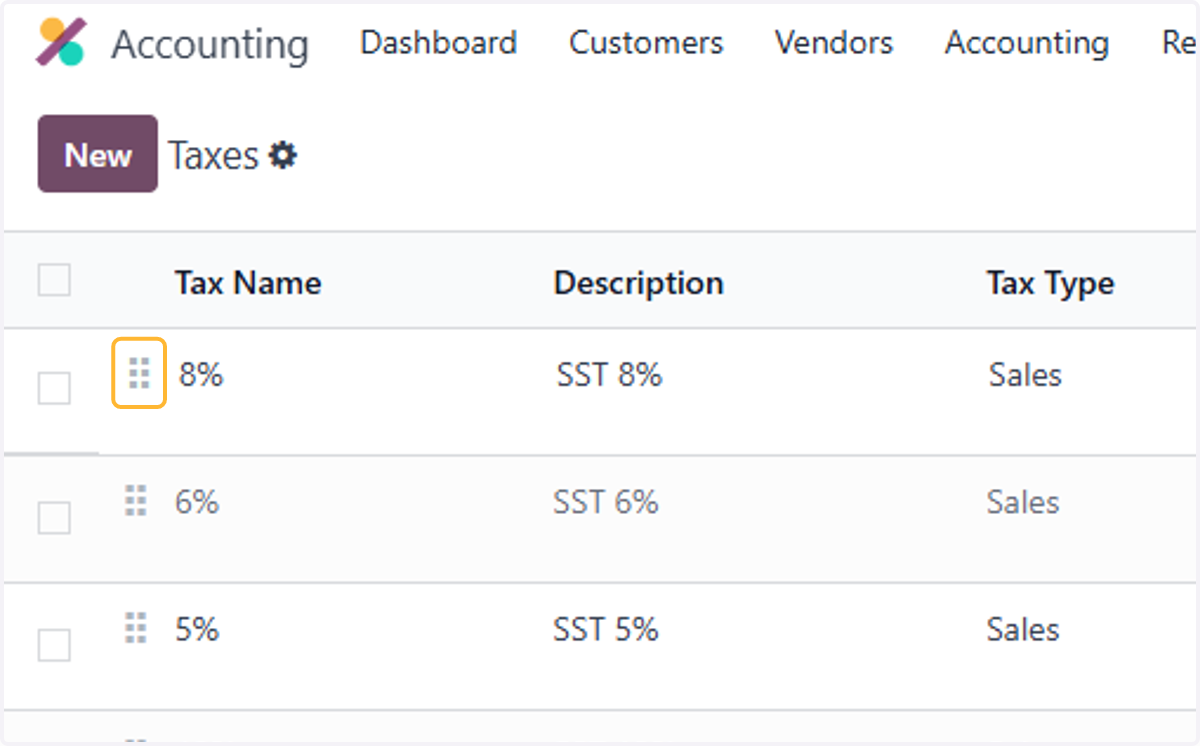The width and height of the screenshot is (1200, 746).
Task: Check the box for the 5% tax row
Action: (x=54, y=645)
